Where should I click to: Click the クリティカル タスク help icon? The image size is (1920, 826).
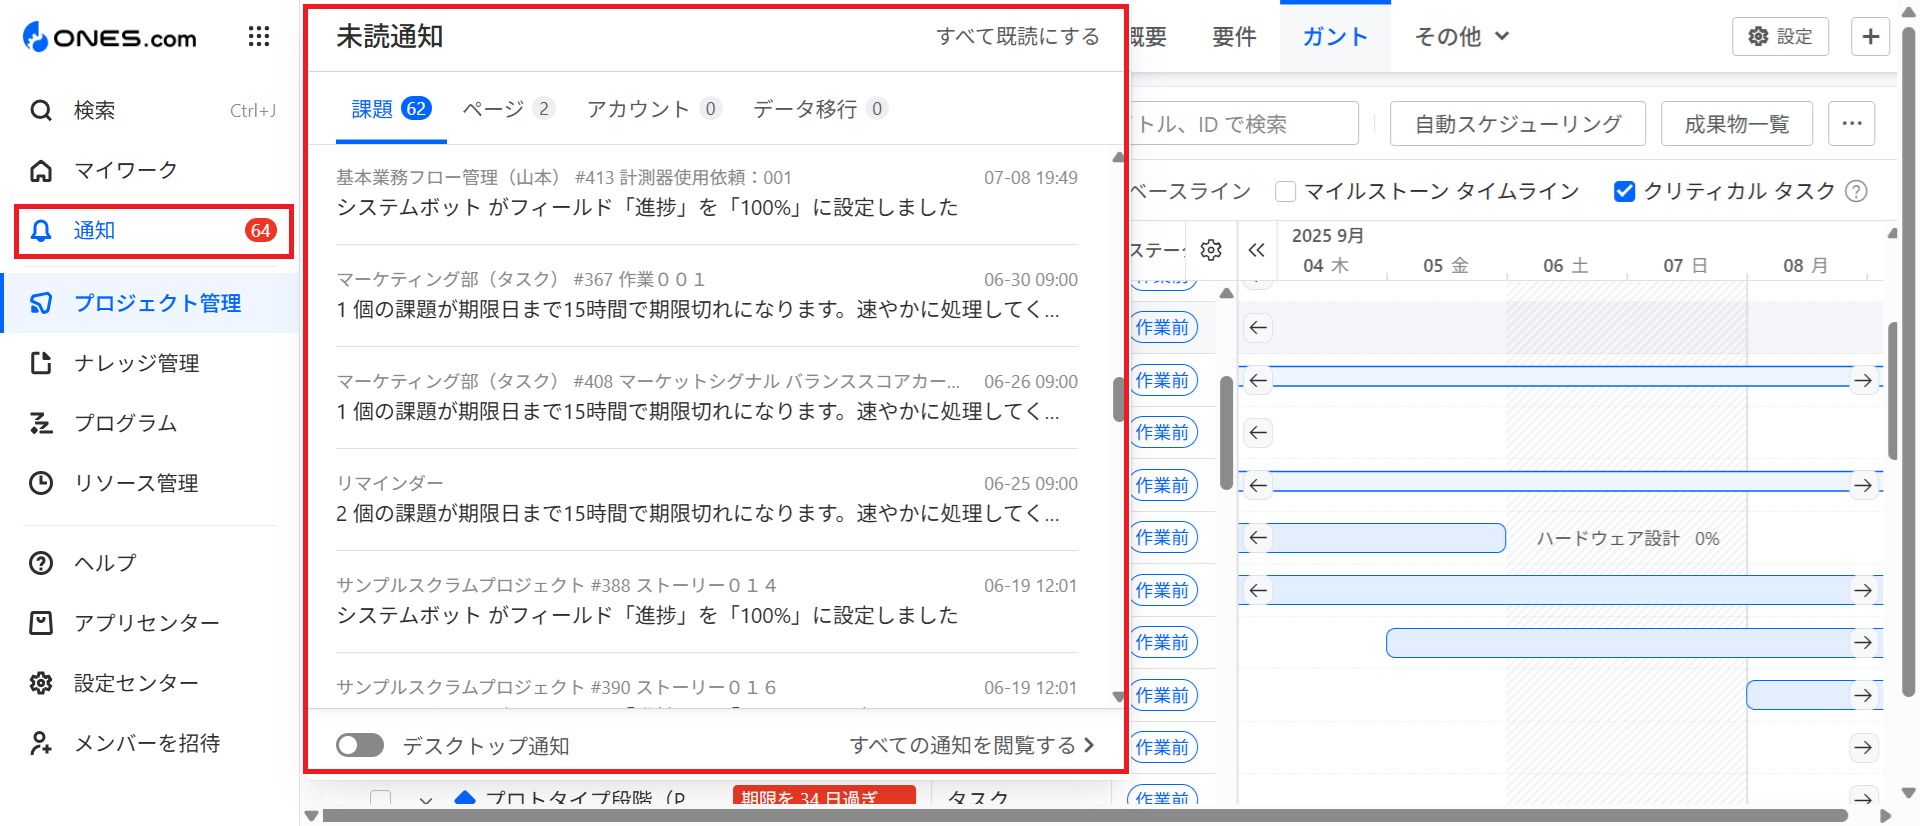click(1856, 191)
